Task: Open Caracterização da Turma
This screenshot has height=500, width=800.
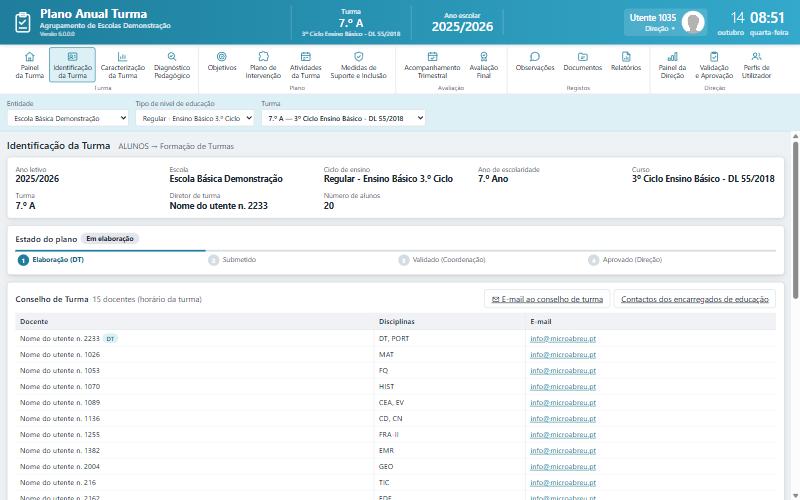Action: 122,65
